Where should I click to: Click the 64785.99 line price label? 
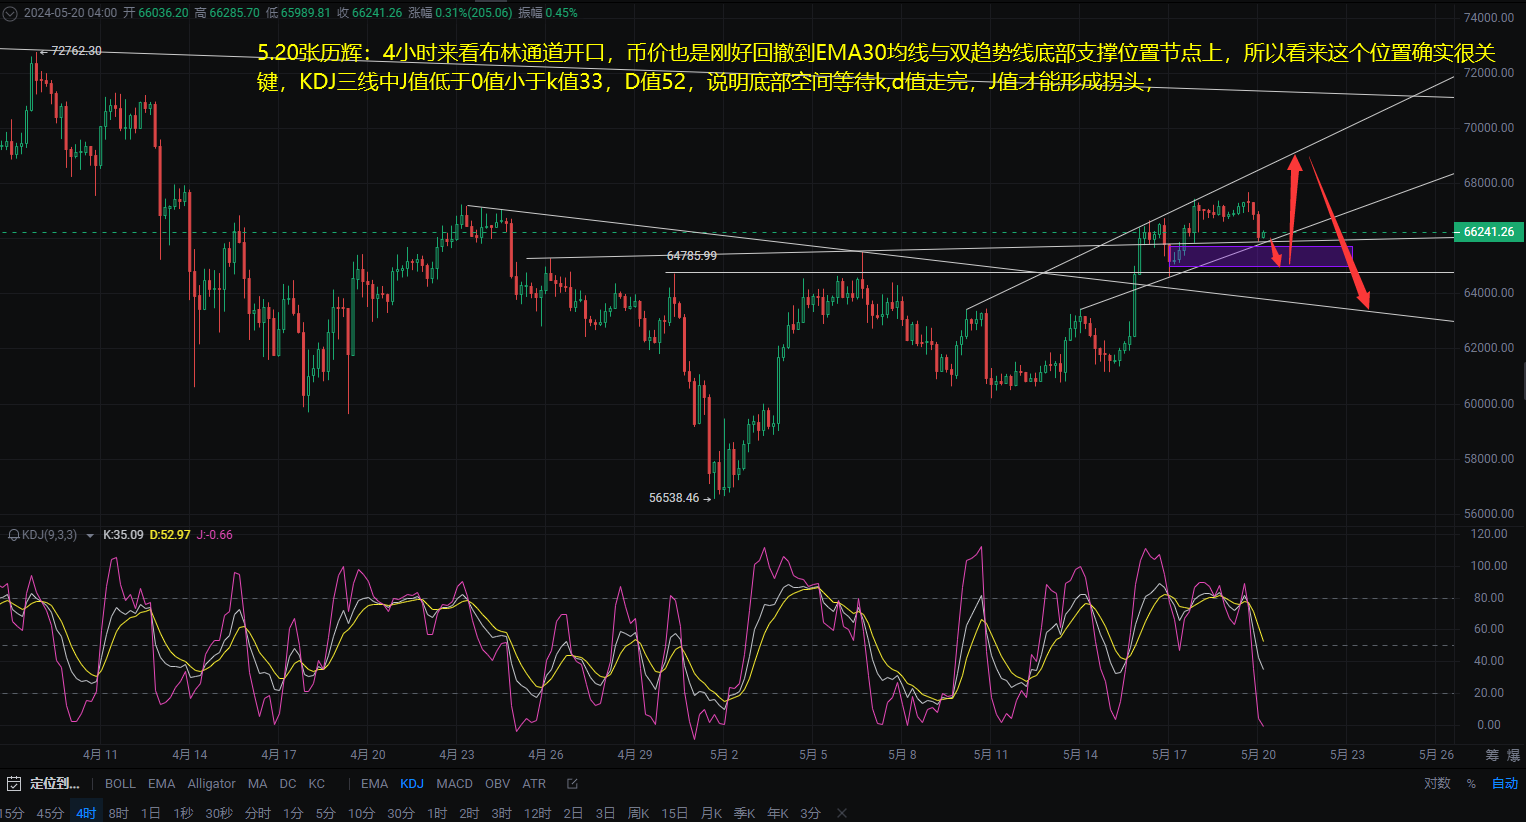(692, 256)
